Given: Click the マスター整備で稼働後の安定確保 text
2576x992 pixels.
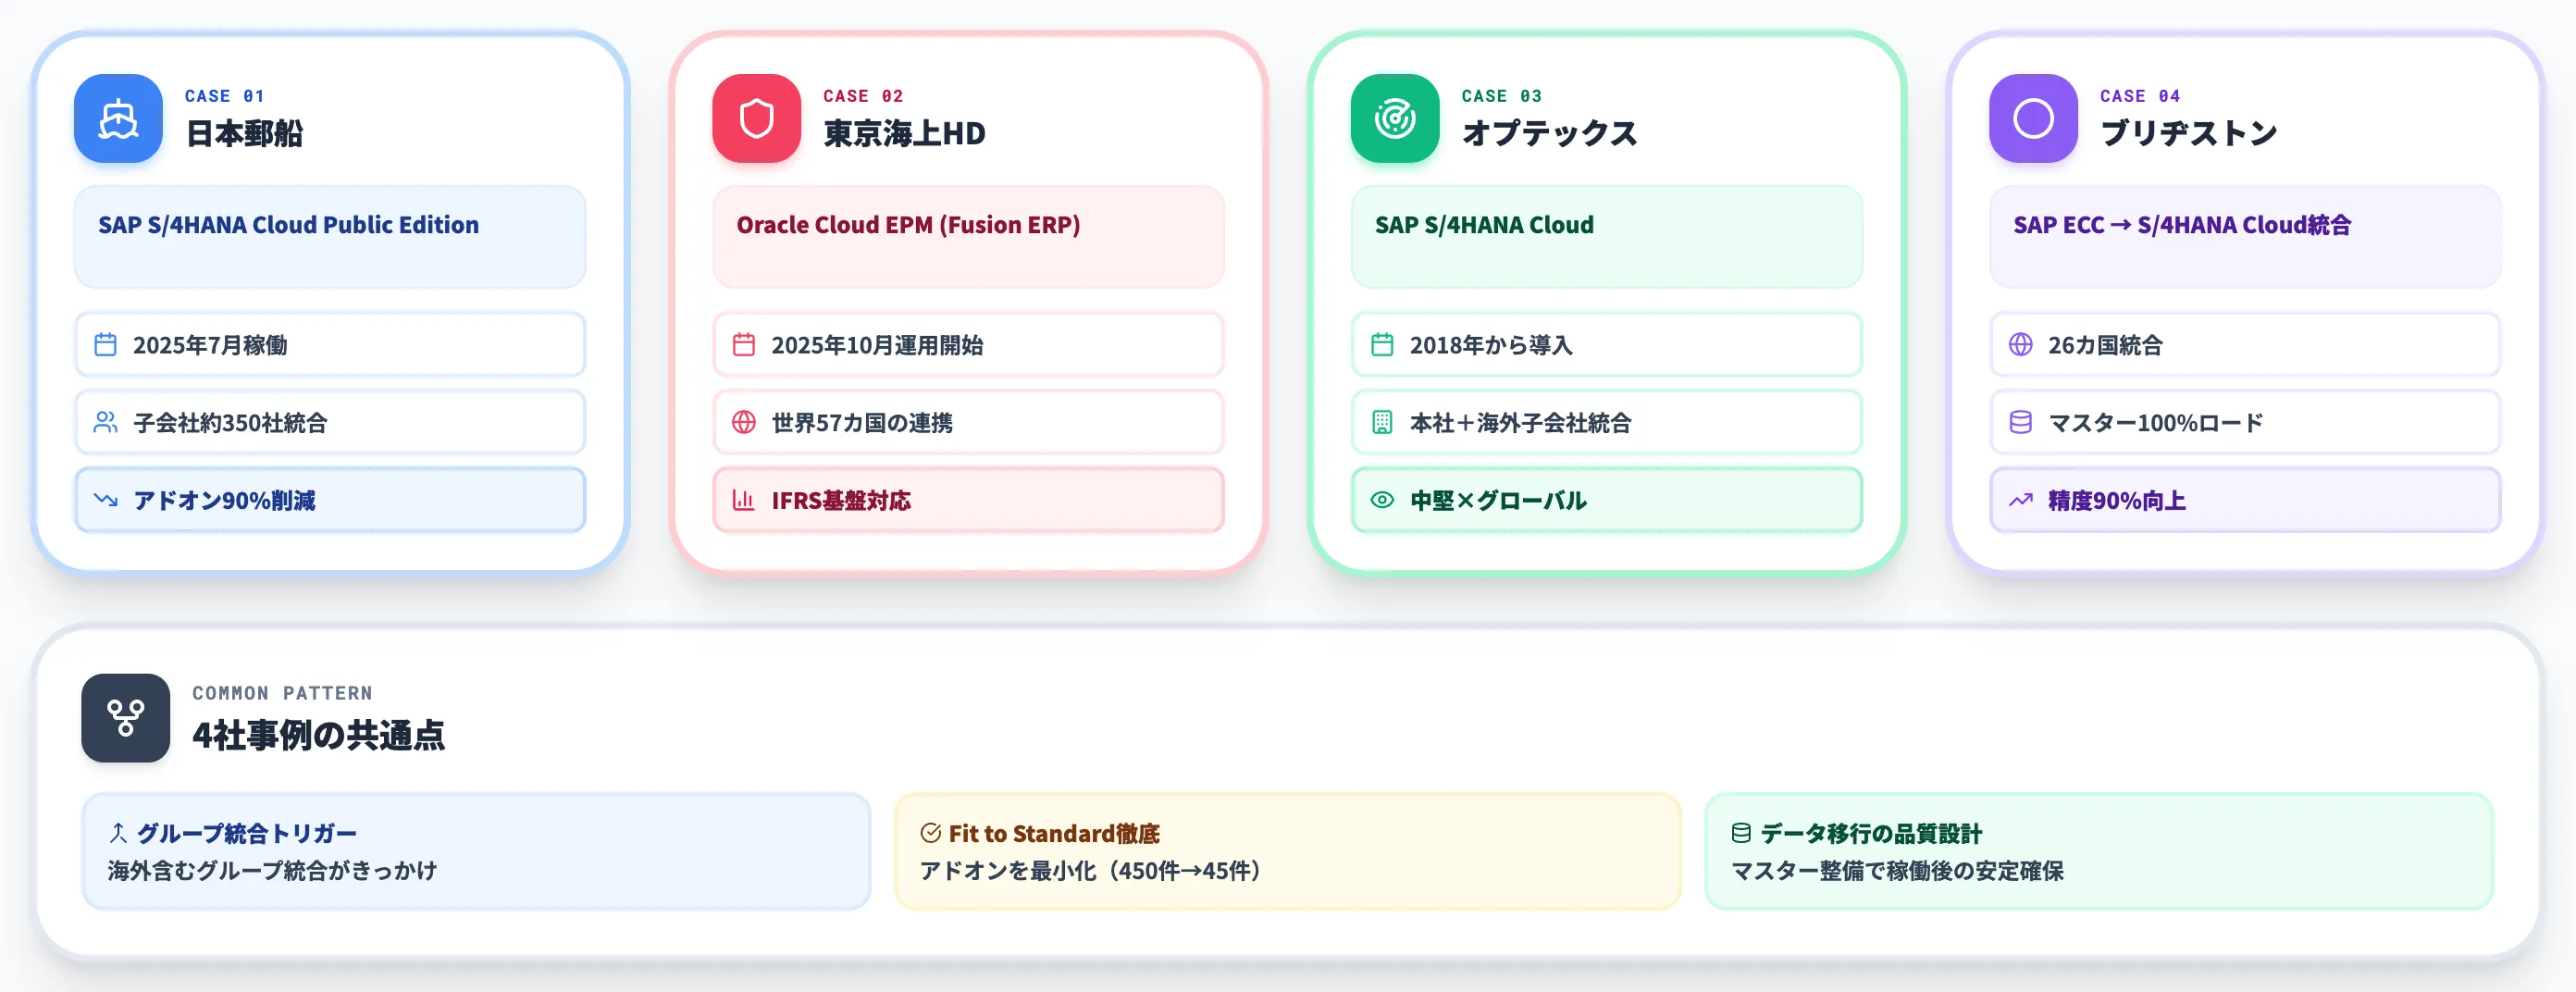Looking at the screenshot, I should 1897,870.
